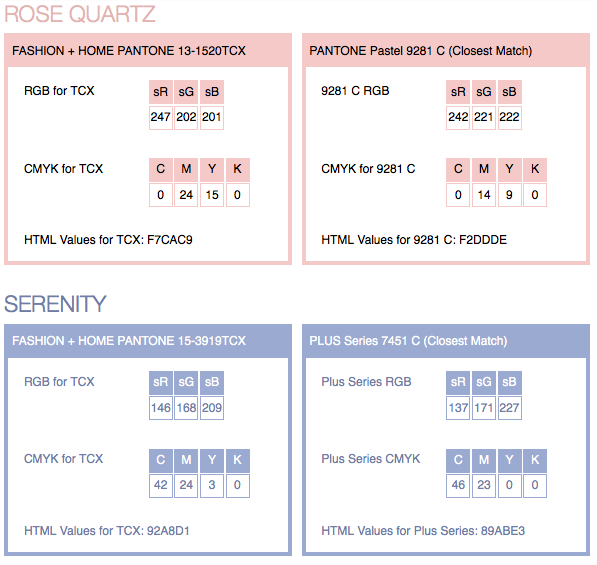Select the F7CAC9 HTML value text

pyautogui.click(x=170, y=240)
